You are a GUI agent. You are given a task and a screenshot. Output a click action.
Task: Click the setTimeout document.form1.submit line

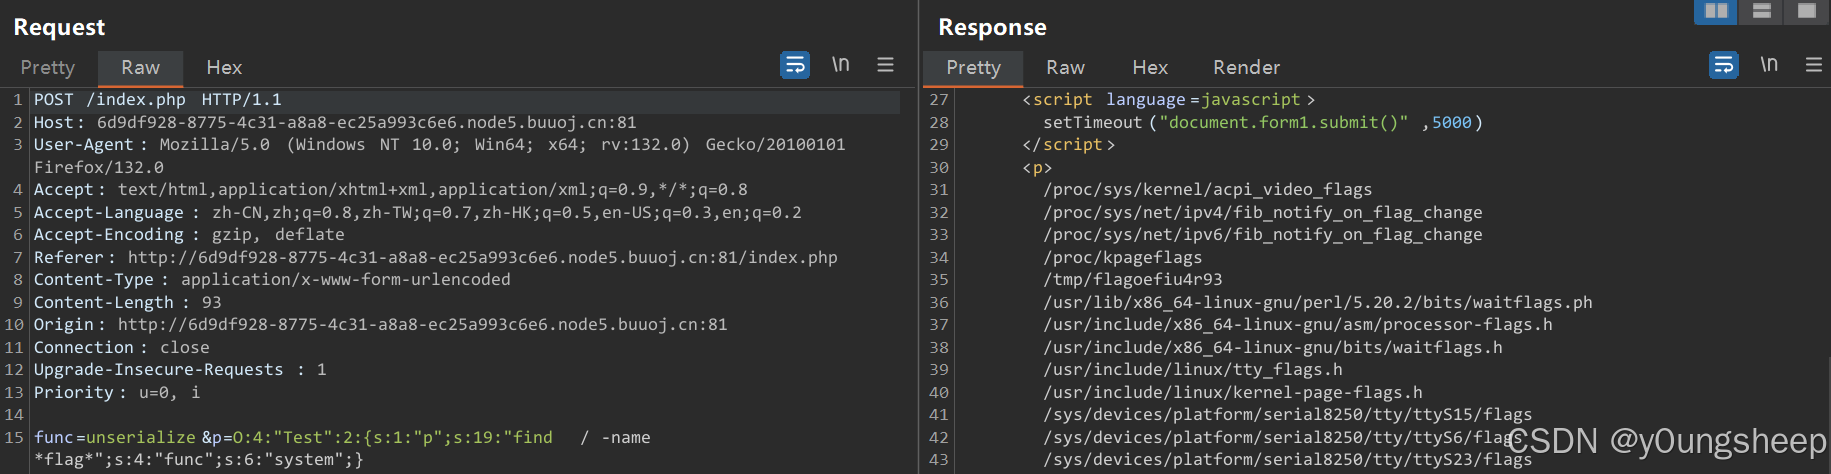[x=1263, y=123]
